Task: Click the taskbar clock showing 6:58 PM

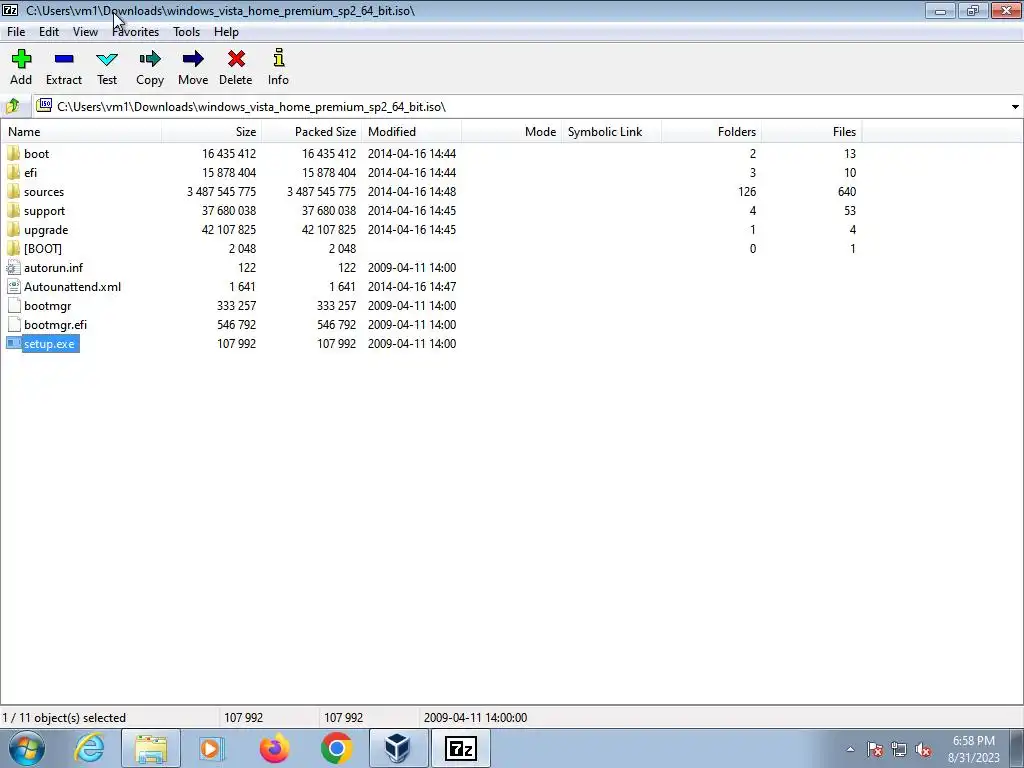Action: click(x=974, y=749)
